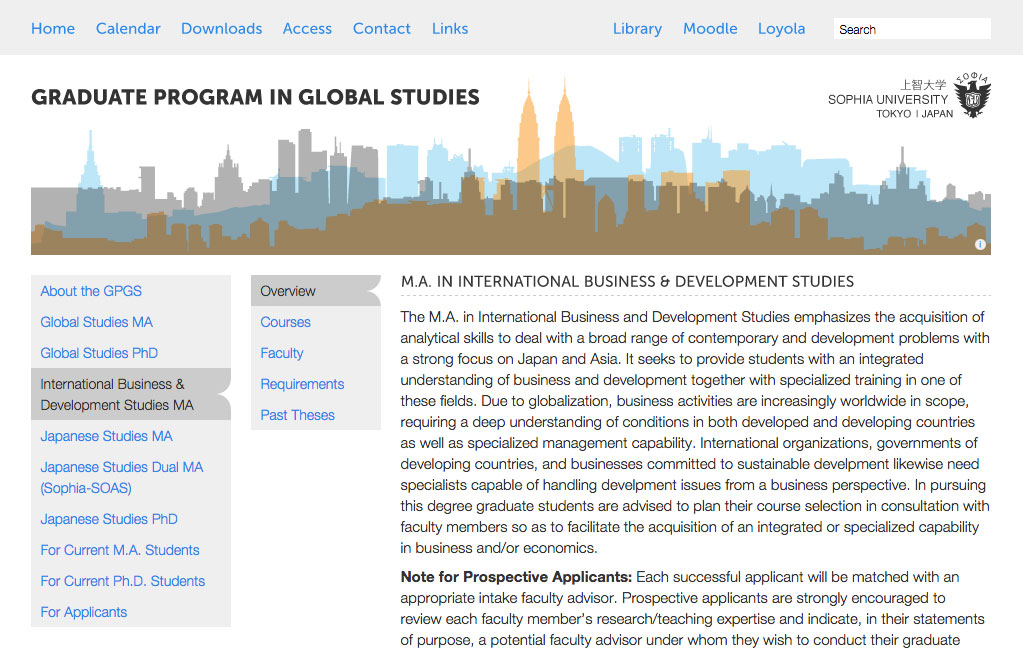
Task: Open the Loyola portal link
Action: tap(782, 29)
